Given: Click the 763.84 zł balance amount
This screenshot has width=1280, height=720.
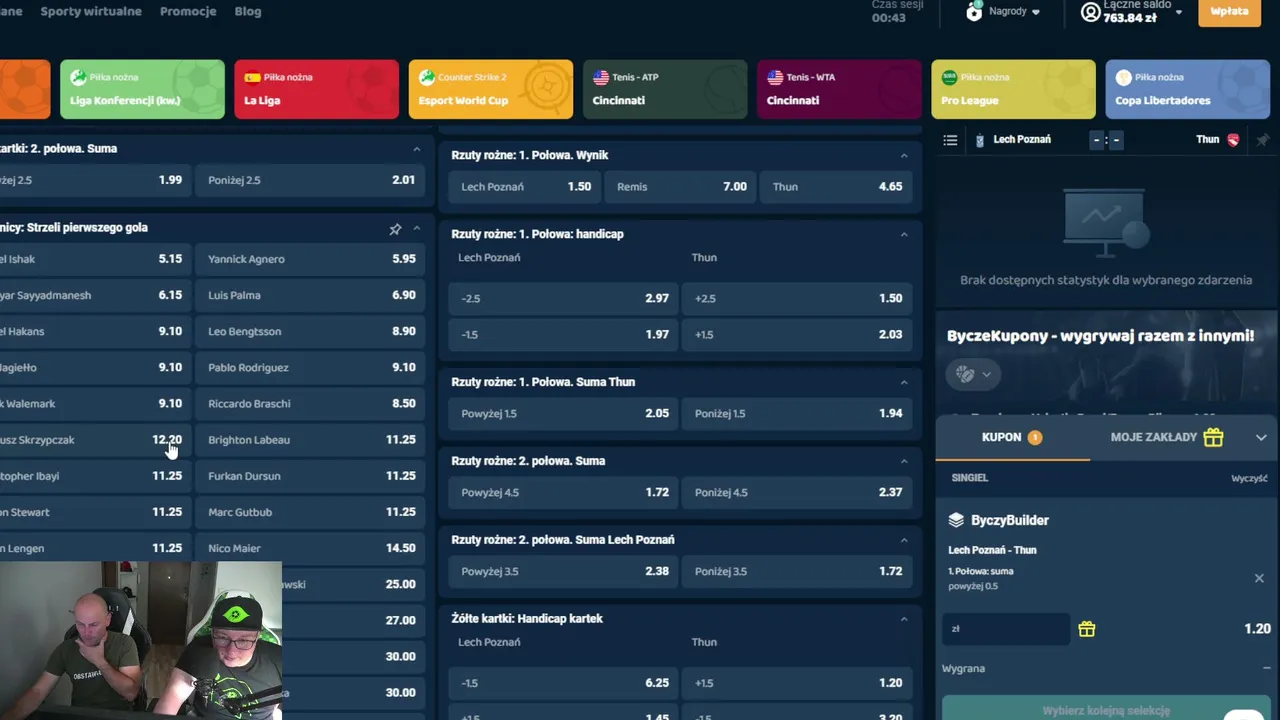Looking at the screenshot, I should [x=1130, y=18].
